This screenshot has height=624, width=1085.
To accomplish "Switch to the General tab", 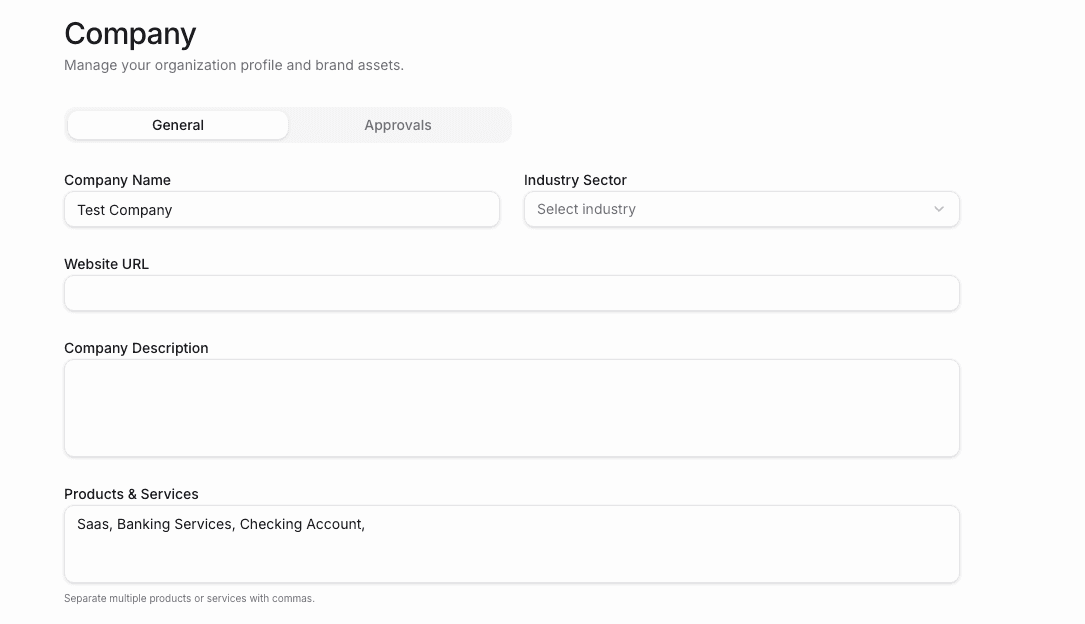I will 178,125.
